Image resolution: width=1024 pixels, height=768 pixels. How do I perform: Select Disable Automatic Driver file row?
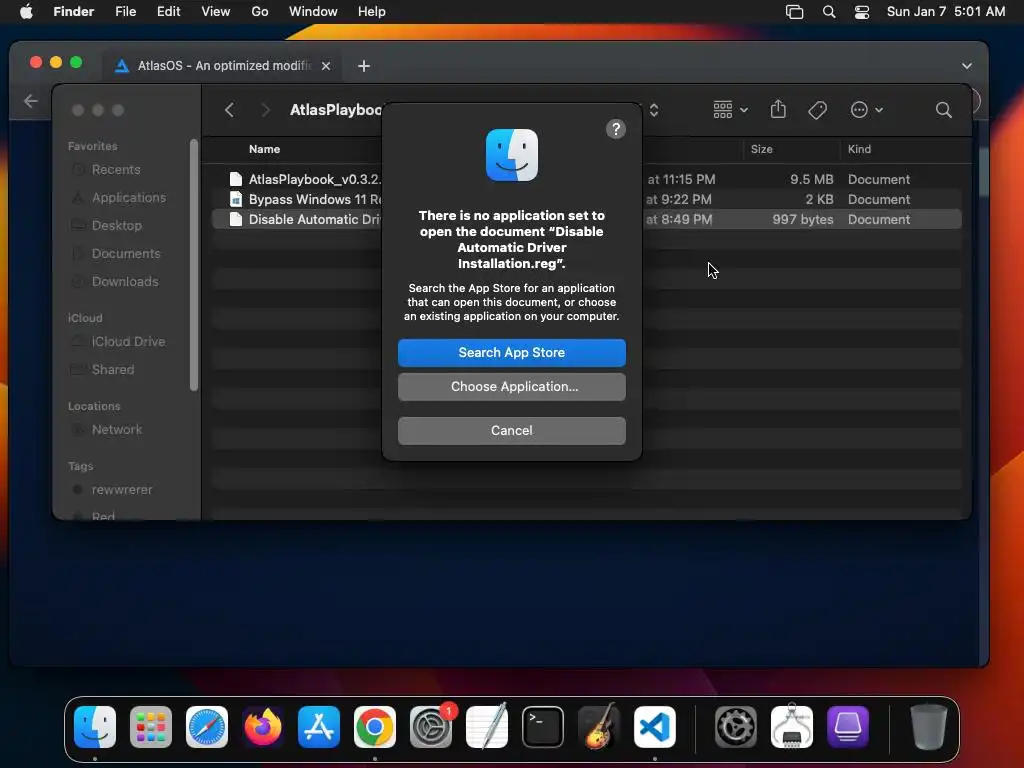(x=586, y=219)
